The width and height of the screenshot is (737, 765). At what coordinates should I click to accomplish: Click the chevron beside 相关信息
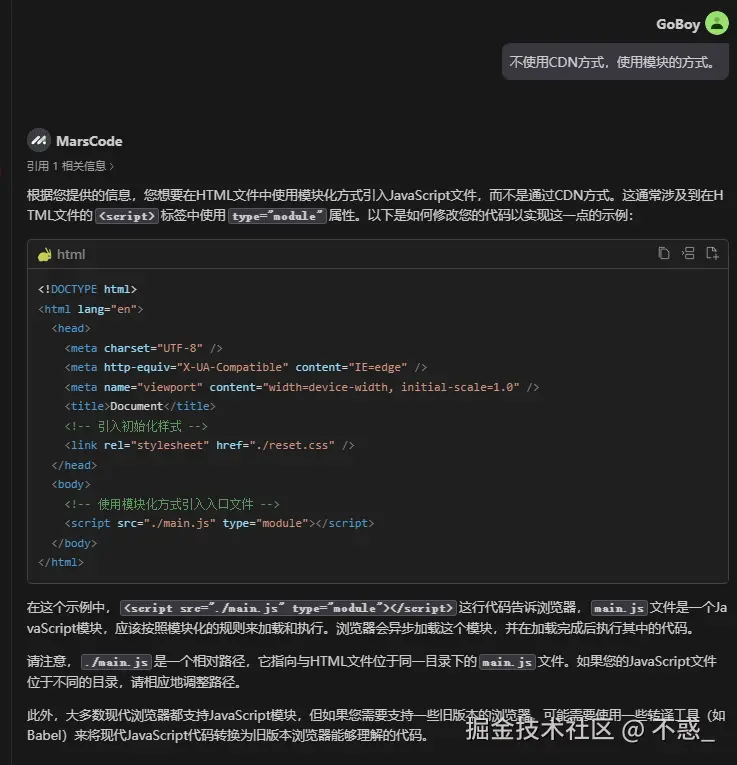point(112,166)
